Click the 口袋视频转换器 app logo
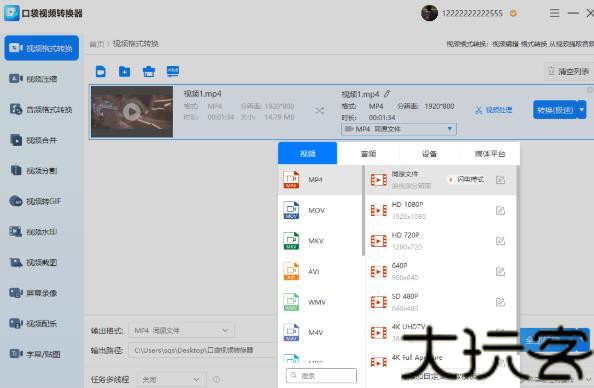This screenshot has height=388, width=594. [11, 13]
